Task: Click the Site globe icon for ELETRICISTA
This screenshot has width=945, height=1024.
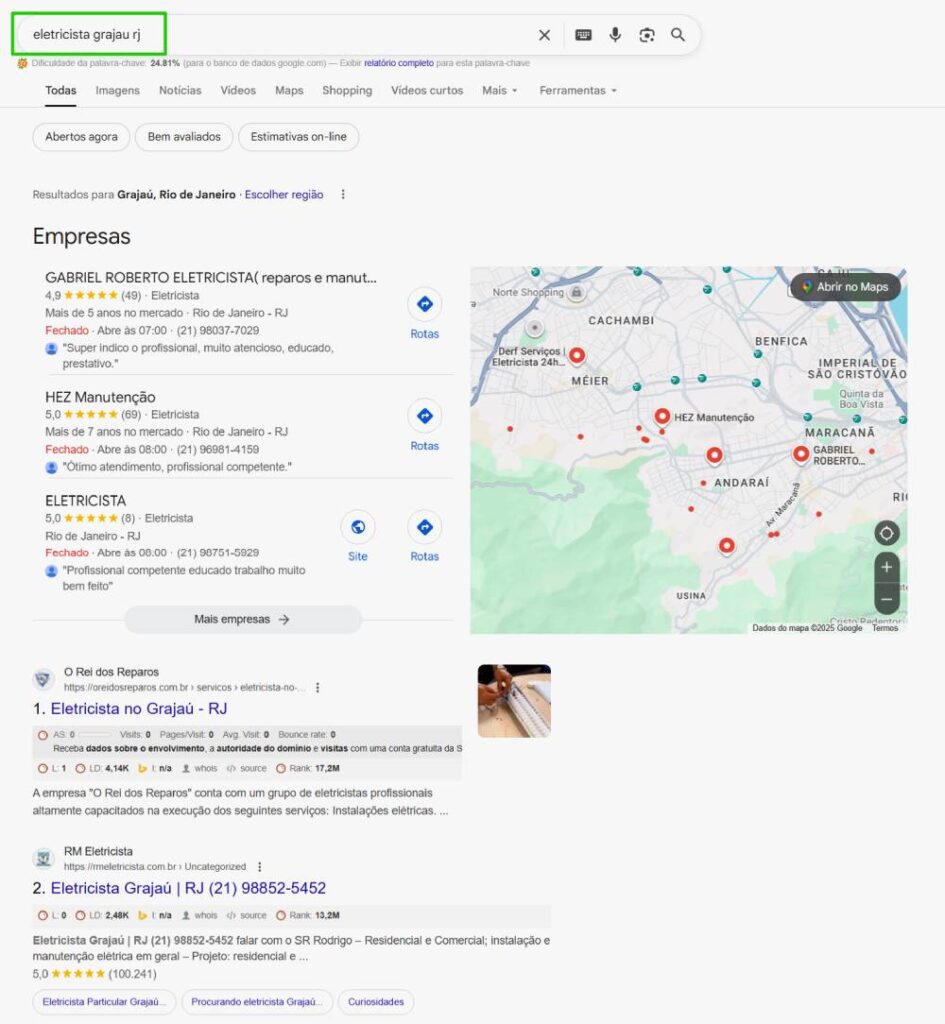Action: 358,527
